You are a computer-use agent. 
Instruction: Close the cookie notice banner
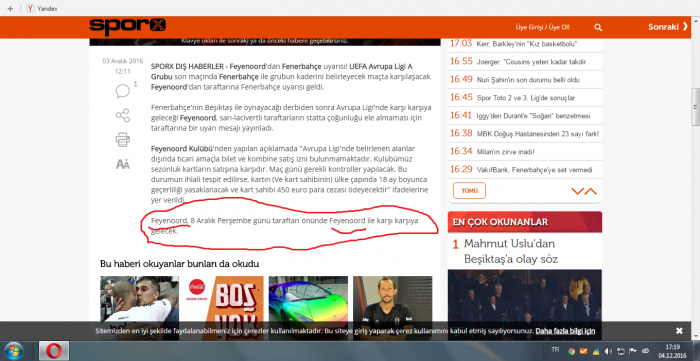click(679, 331)
